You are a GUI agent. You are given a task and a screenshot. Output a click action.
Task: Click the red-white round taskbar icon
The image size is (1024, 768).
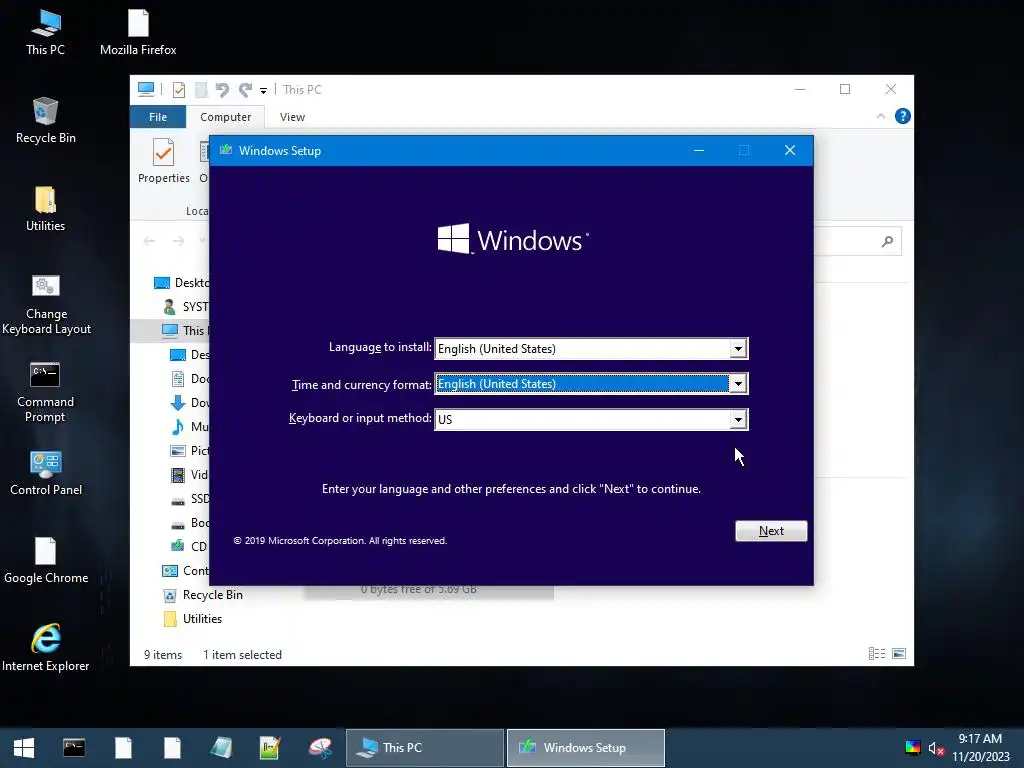[320, 748]
